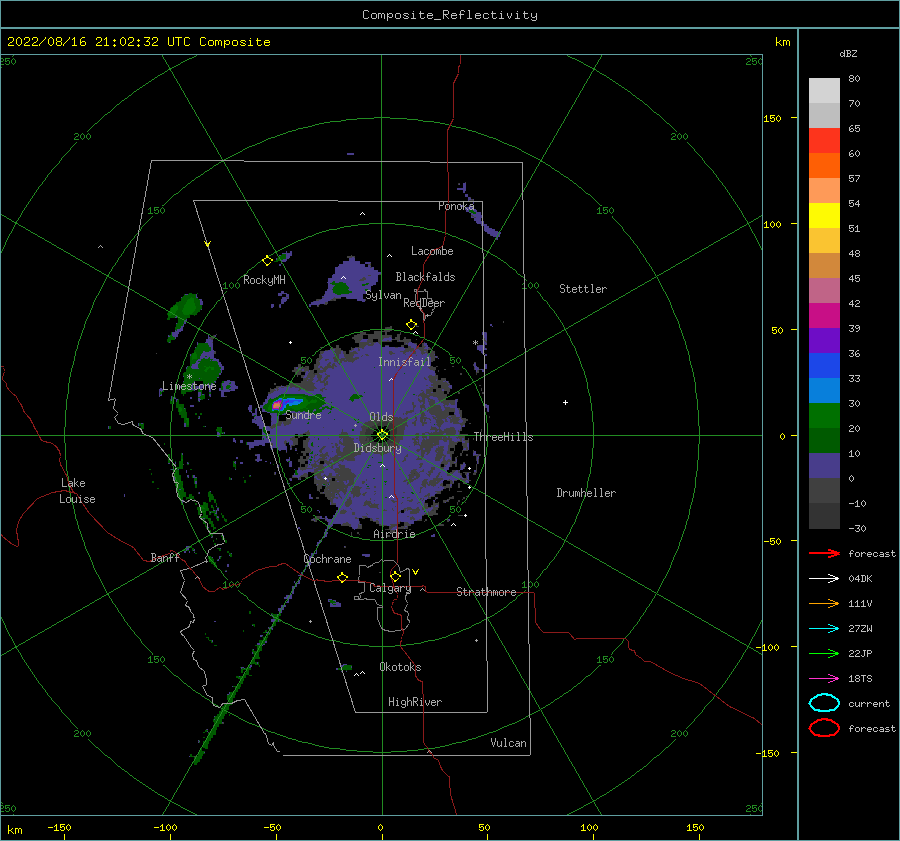Click the Lacombe city label
900x841 pixels.
(x=432, y=251)
